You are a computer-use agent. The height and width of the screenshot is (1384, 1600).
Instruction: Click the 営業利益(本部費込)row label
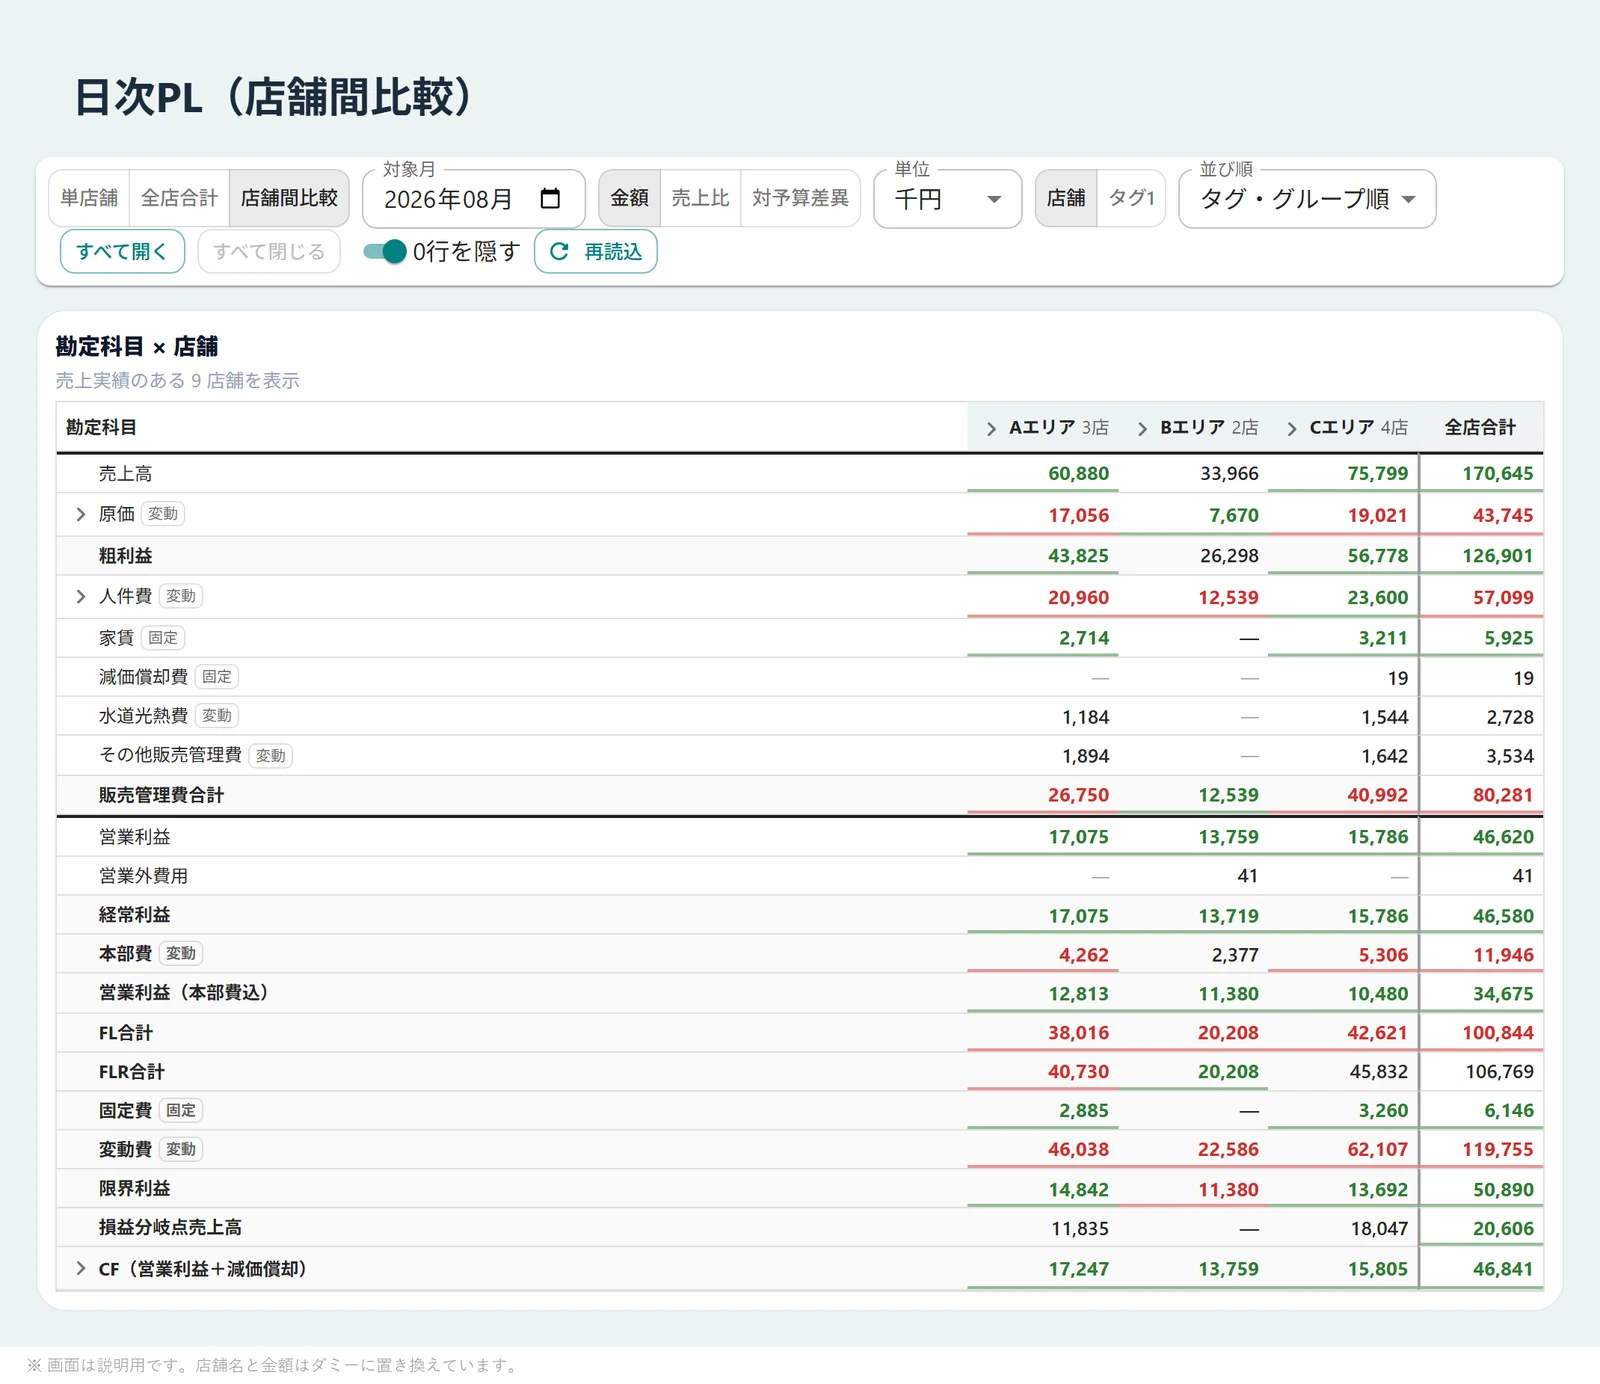coord(183,993)
